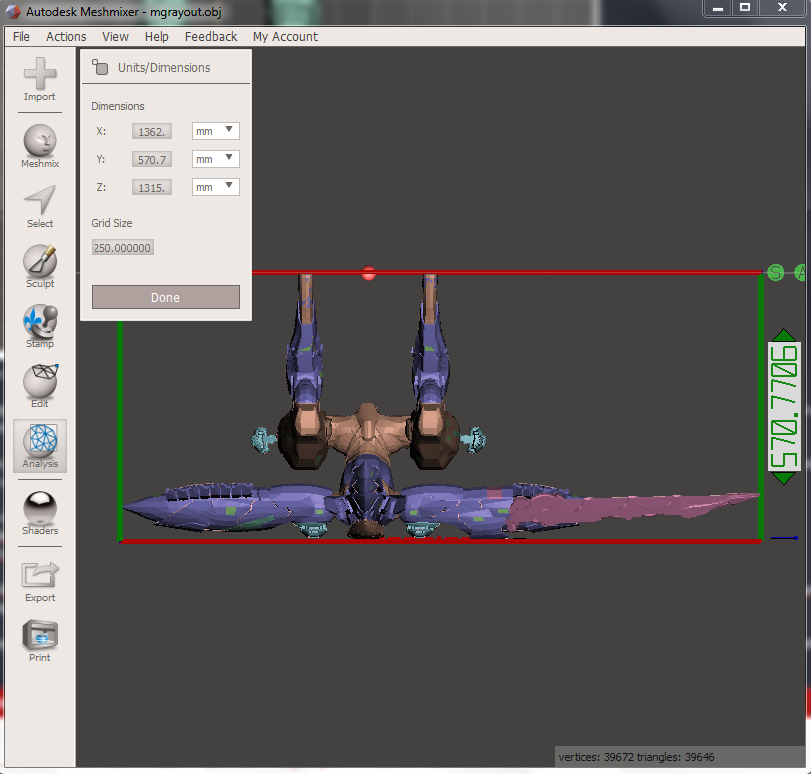This screenshot has width=811, height=774.
Task: Click the Units/Dimensions panel title
Action: (164, 68)
